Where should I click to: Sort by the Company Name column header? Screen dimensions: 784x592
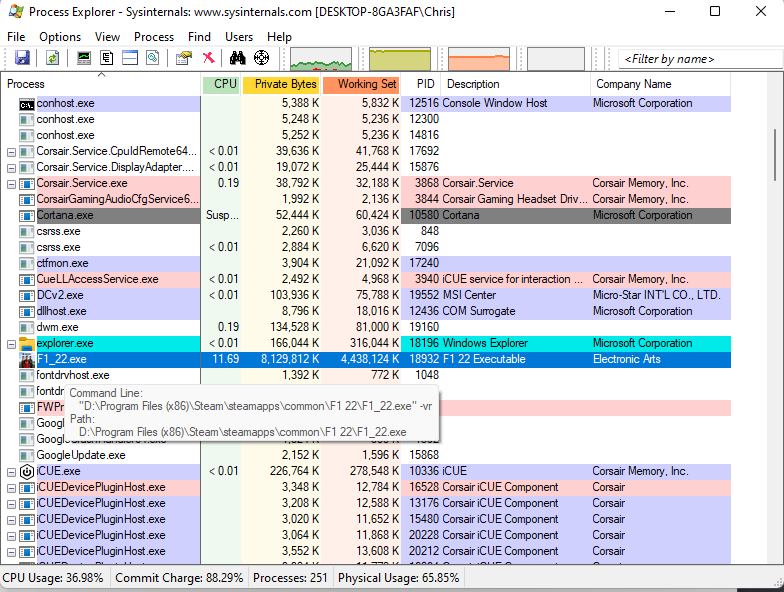(660, 84)
